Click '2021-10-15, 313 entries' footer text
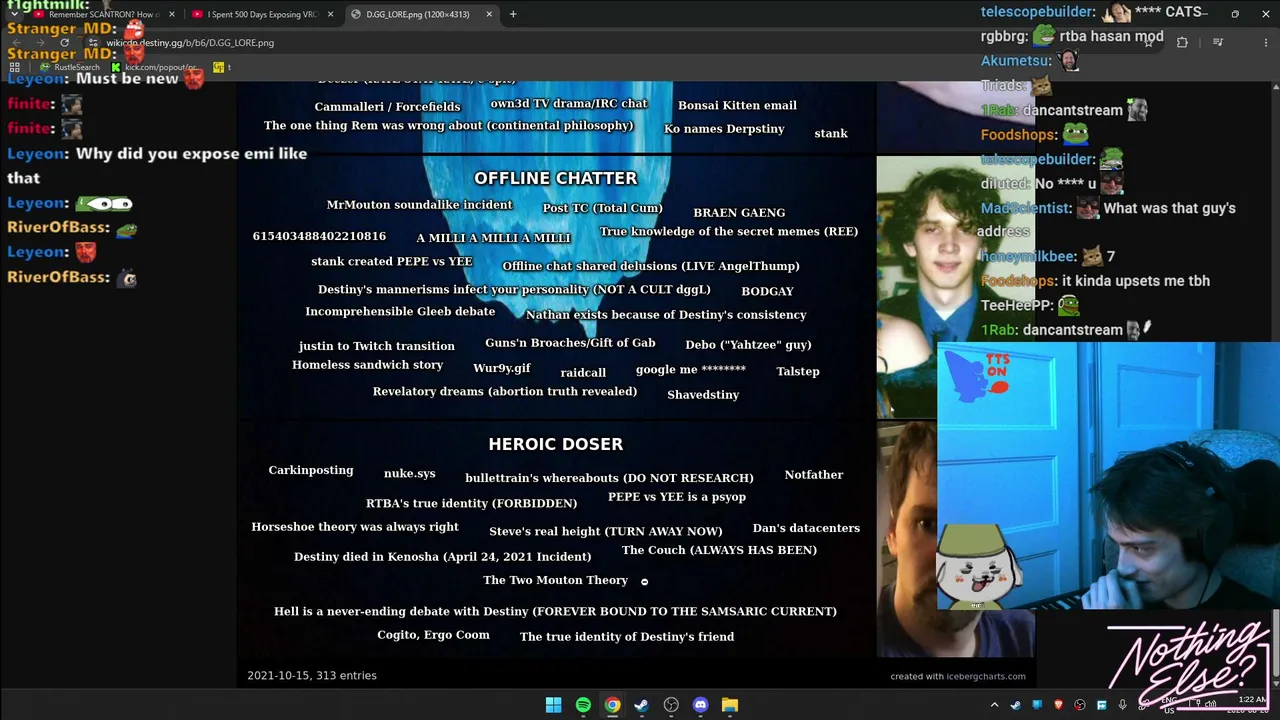 [312, 676]
